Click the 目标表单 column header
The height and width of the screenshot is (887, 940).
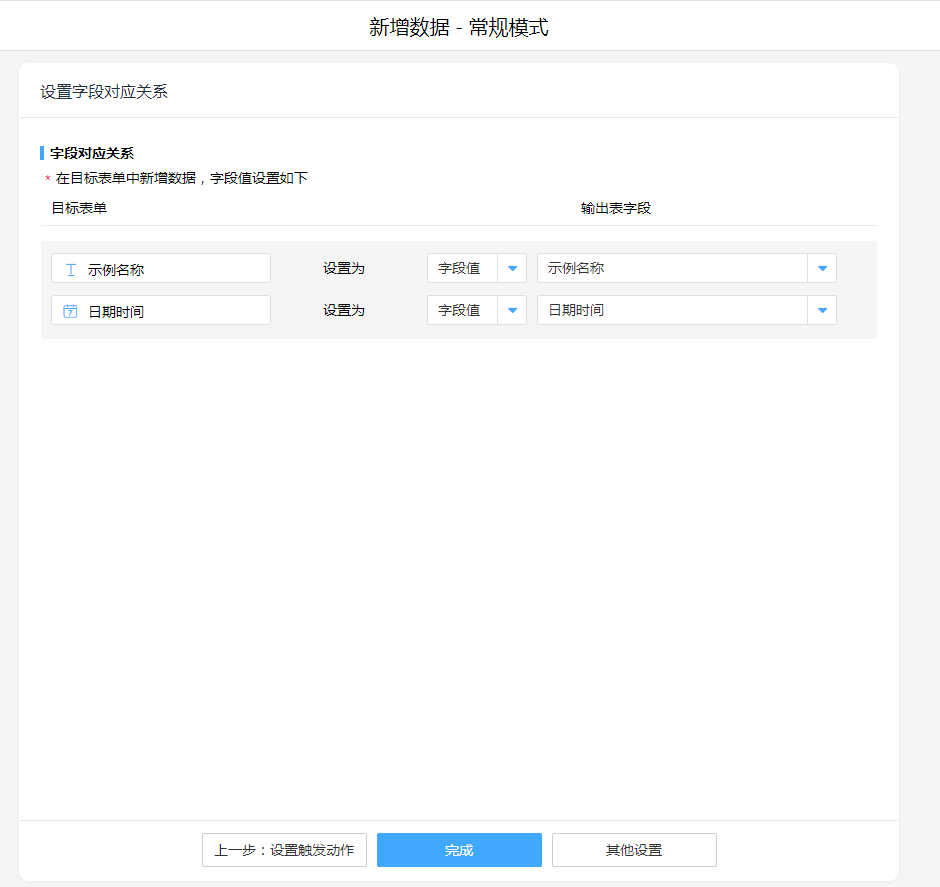coord(79,208)
